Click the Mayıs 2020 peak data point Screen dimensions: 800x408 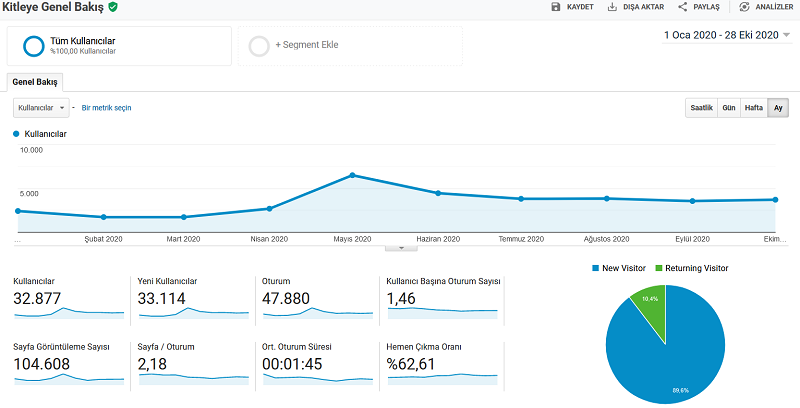(353, 175)
